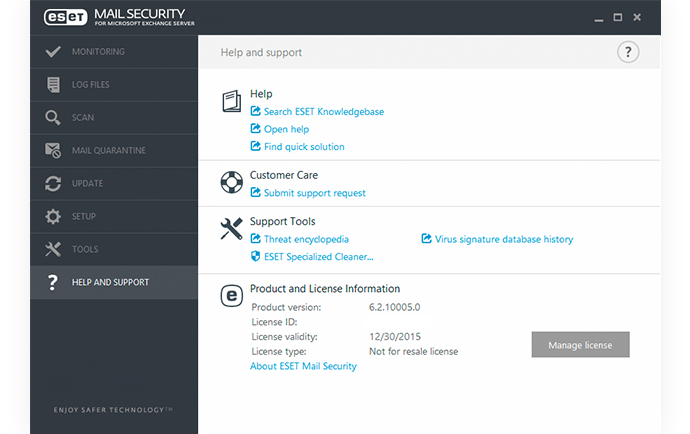Click the Tools wrench icon in sidebar
690x434 pixels.
pos(53,249)
